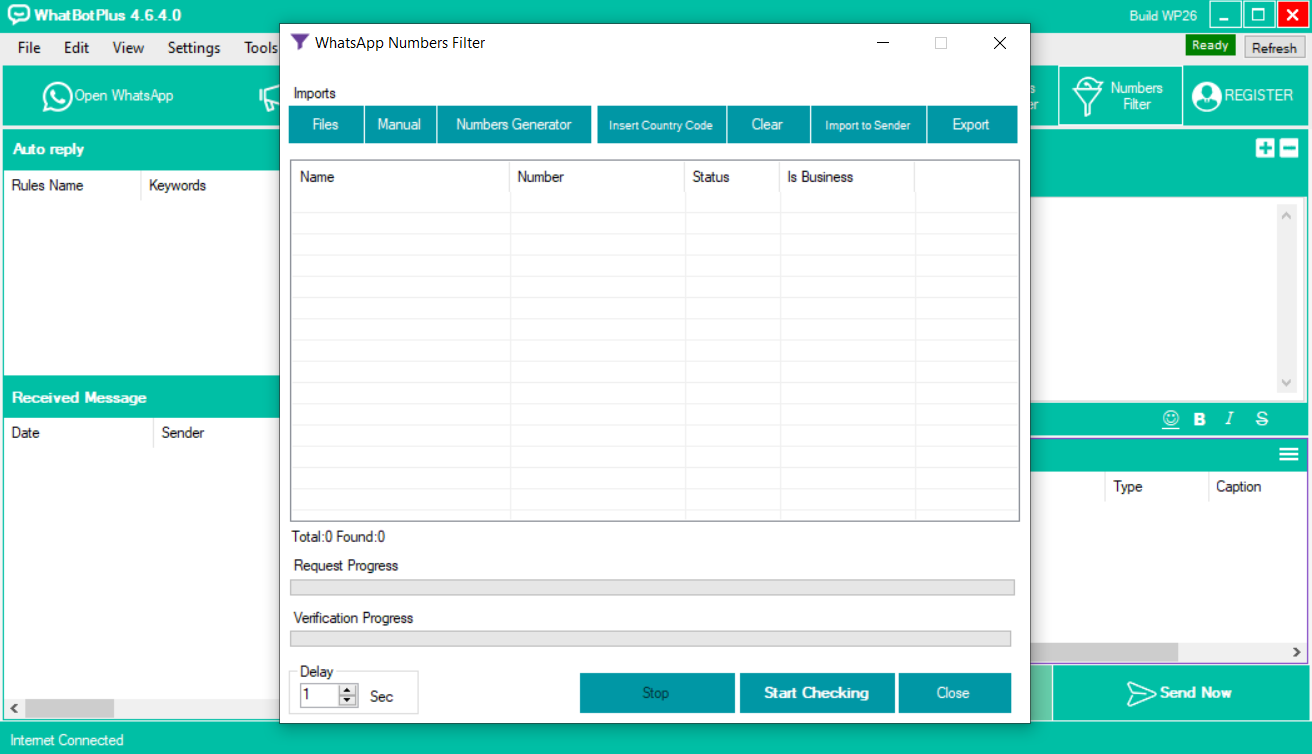Image resolution: width=1312 pixels, height=754 pixels.
Task: Click the attachments horizontal scrollbar right arrow
Action: click(1297, 652)
